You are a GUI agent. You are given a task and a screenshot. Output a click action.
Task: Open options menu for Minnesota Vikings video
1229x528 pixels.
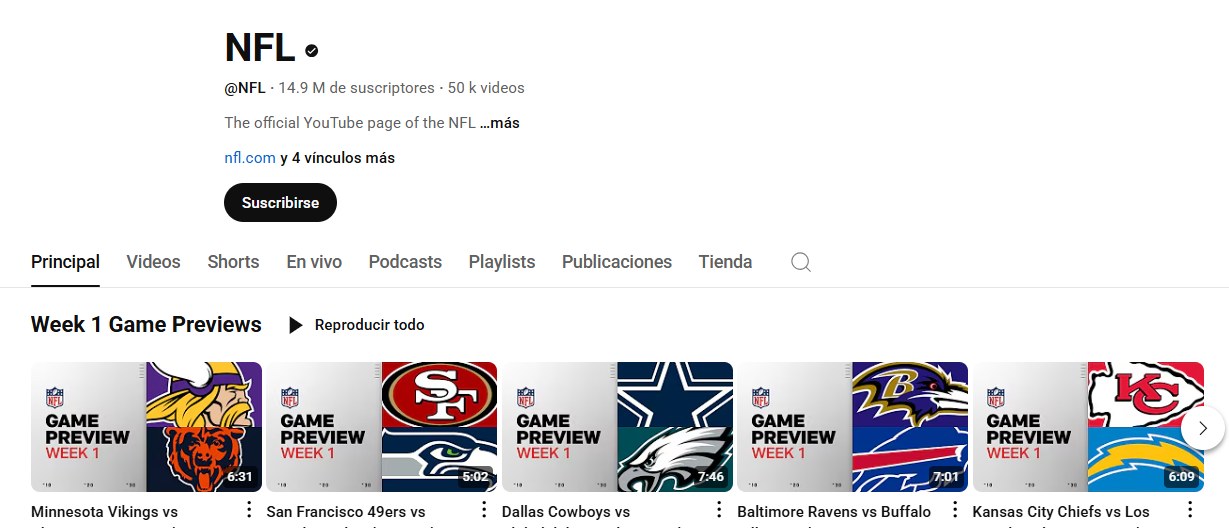pyautogui.click(x=249, y=510)
